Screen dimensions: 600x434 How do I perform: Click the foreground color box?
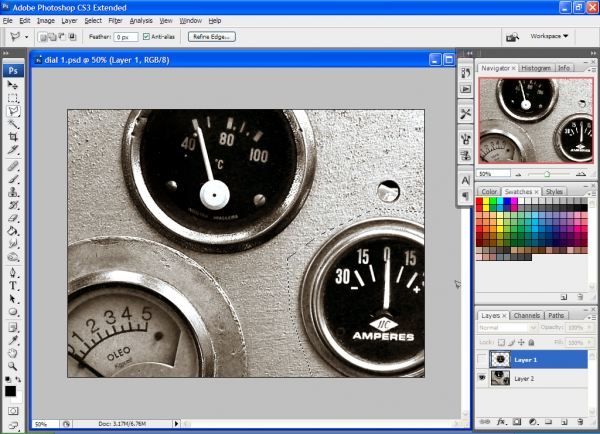coord(10,391)
